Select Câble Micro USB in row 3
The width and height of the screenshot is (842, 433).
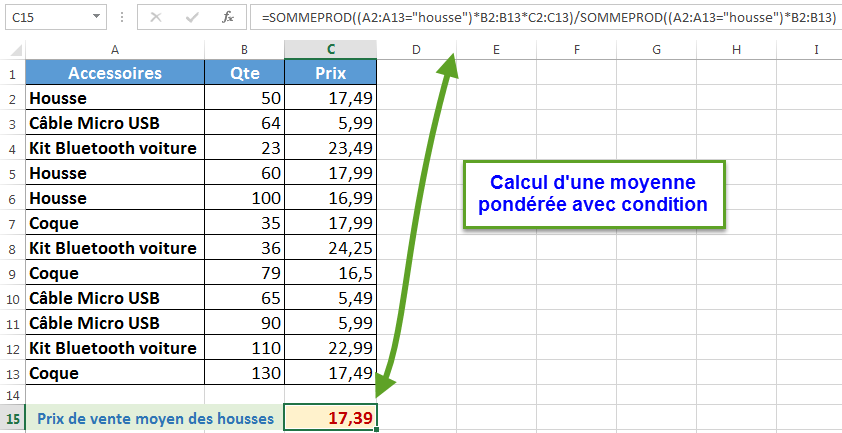(115, 123)
